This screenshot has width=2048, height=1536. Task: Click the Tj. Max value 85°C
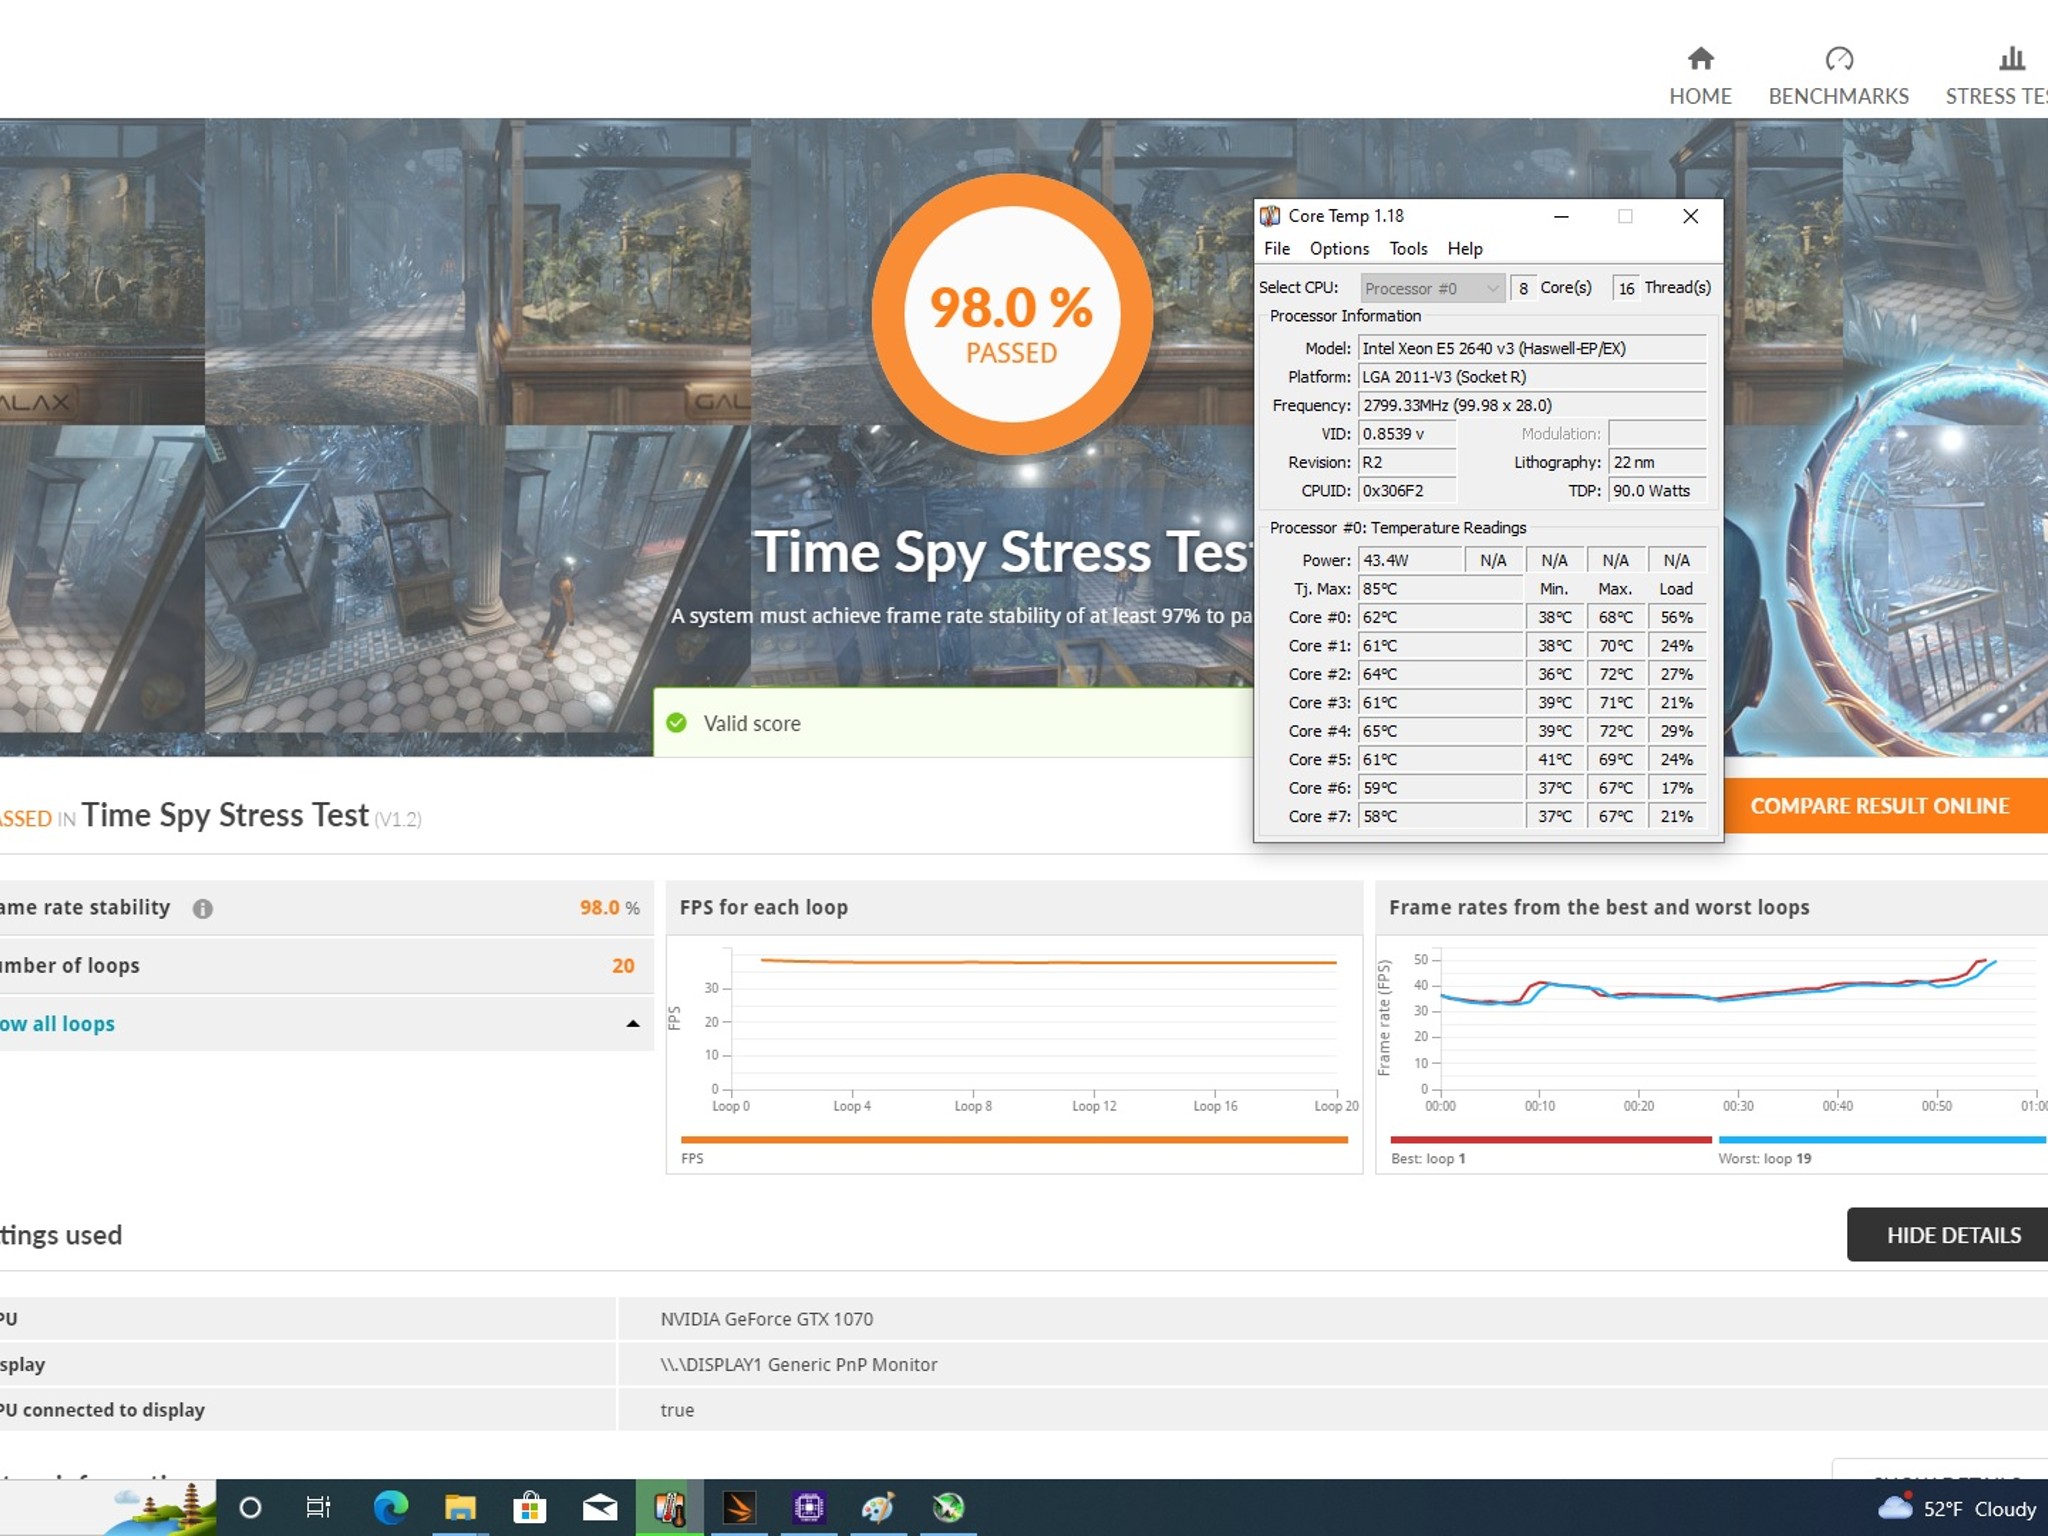pos(1440,589)
